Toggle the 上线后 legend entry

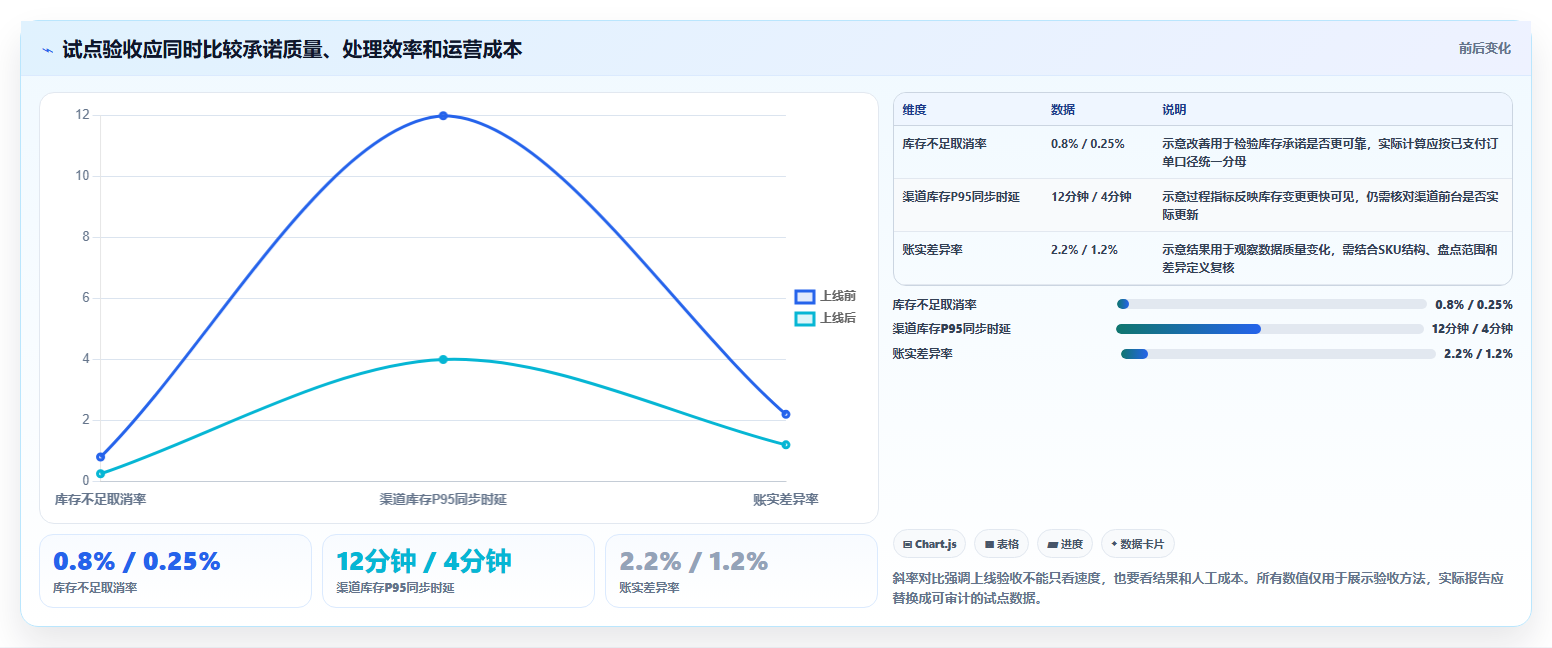click(x=825, y=318)
